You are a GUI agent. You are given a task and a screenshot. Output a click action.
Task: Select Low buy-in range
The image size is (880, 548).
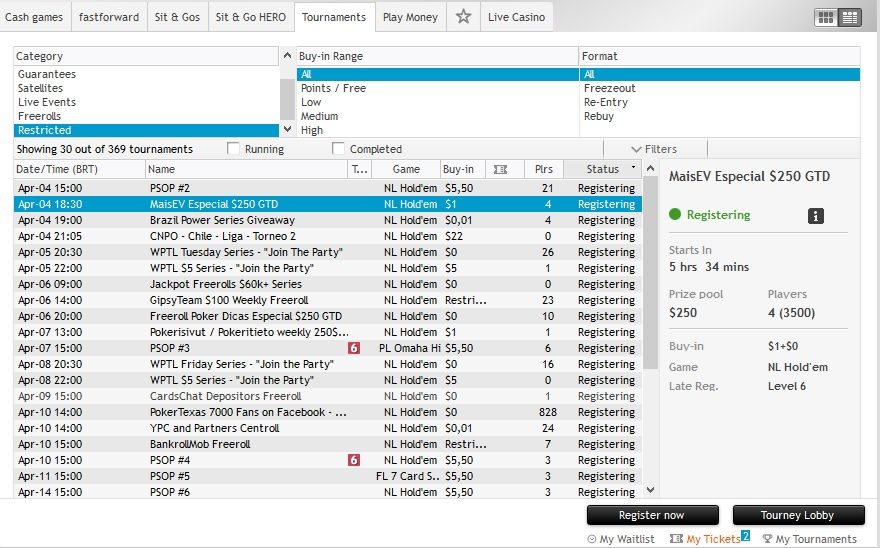(x=437, y=102)
